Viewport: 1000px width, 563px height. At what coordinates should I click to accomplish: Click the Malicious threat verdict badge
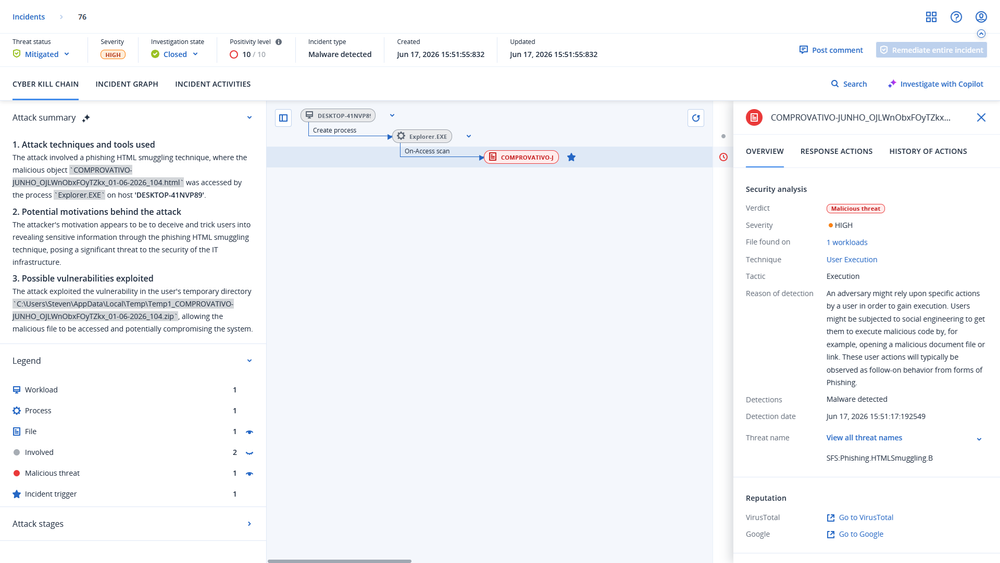pos(855,208)
